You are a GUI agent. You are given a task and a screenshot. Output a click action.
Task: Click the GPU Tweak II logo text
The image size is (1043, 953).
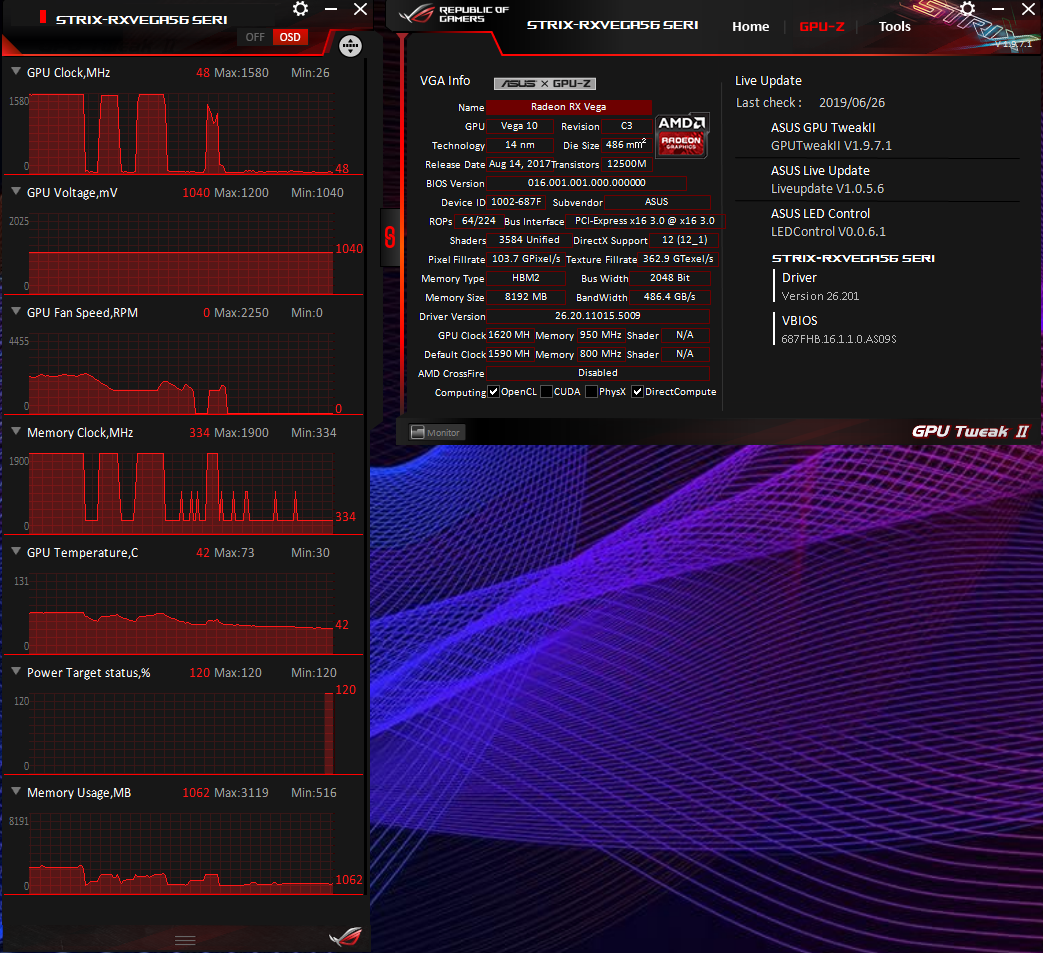tap(970, 432)
